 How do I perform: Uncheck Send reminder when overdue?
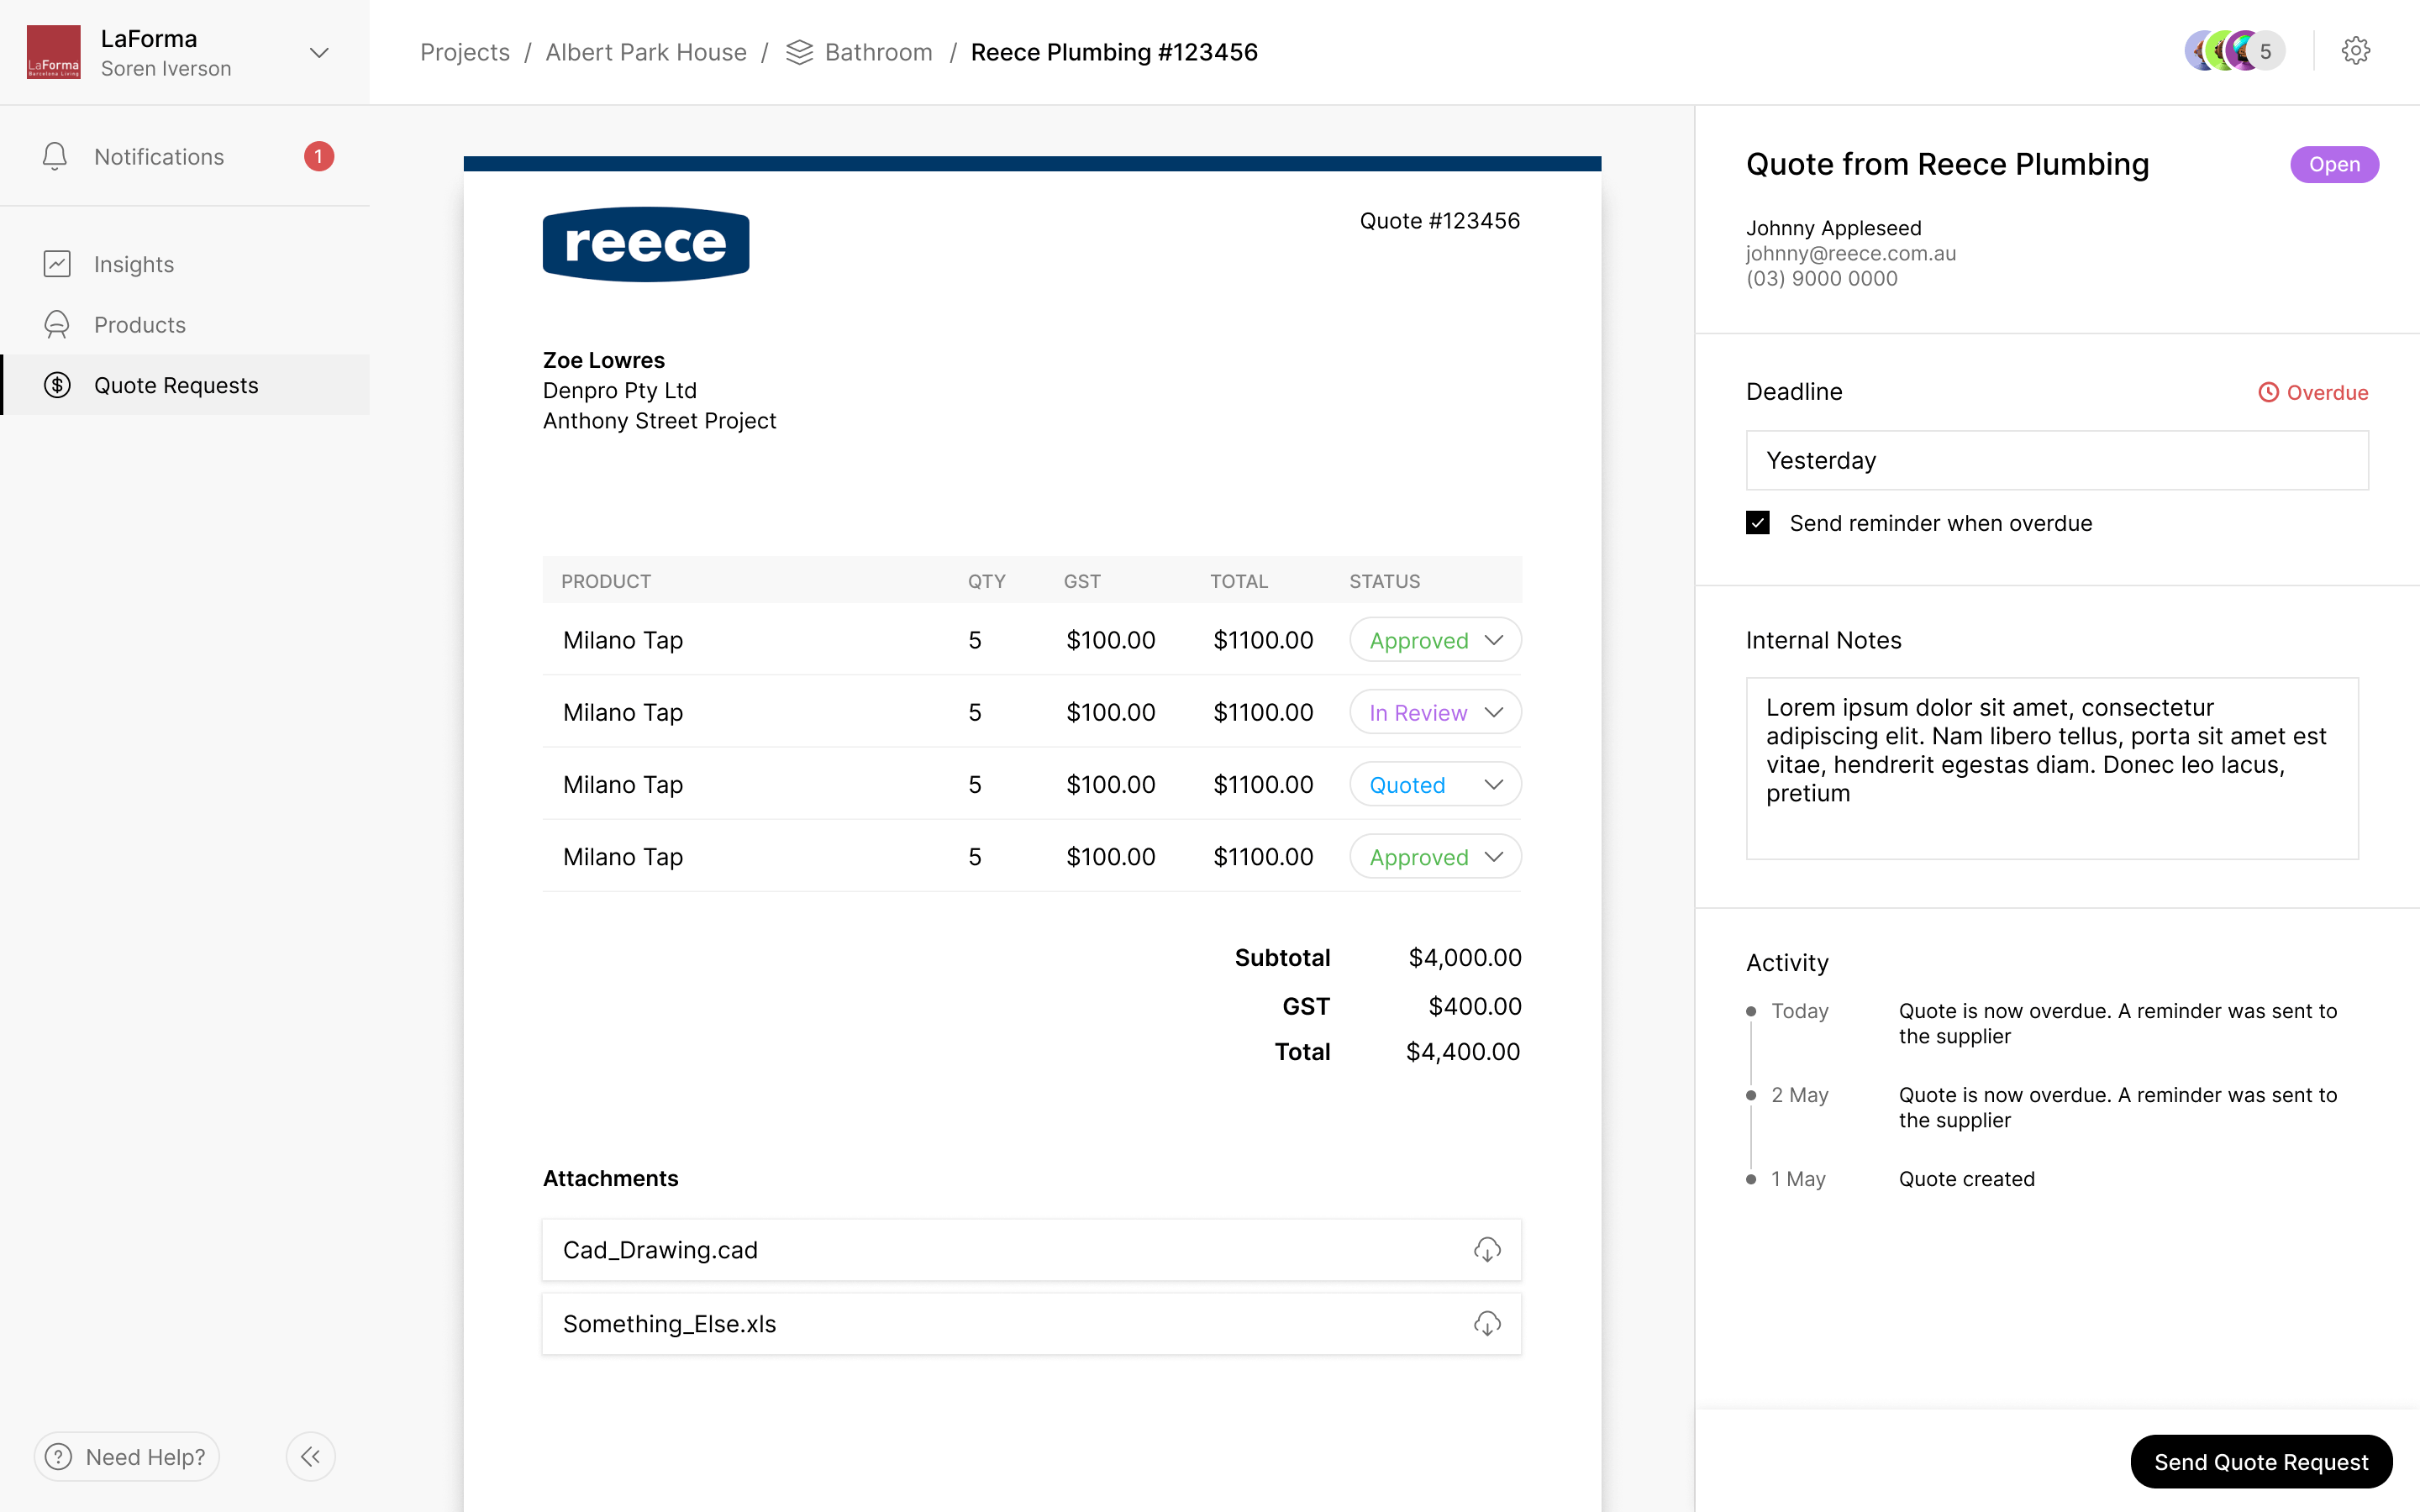coord(1758,523)
